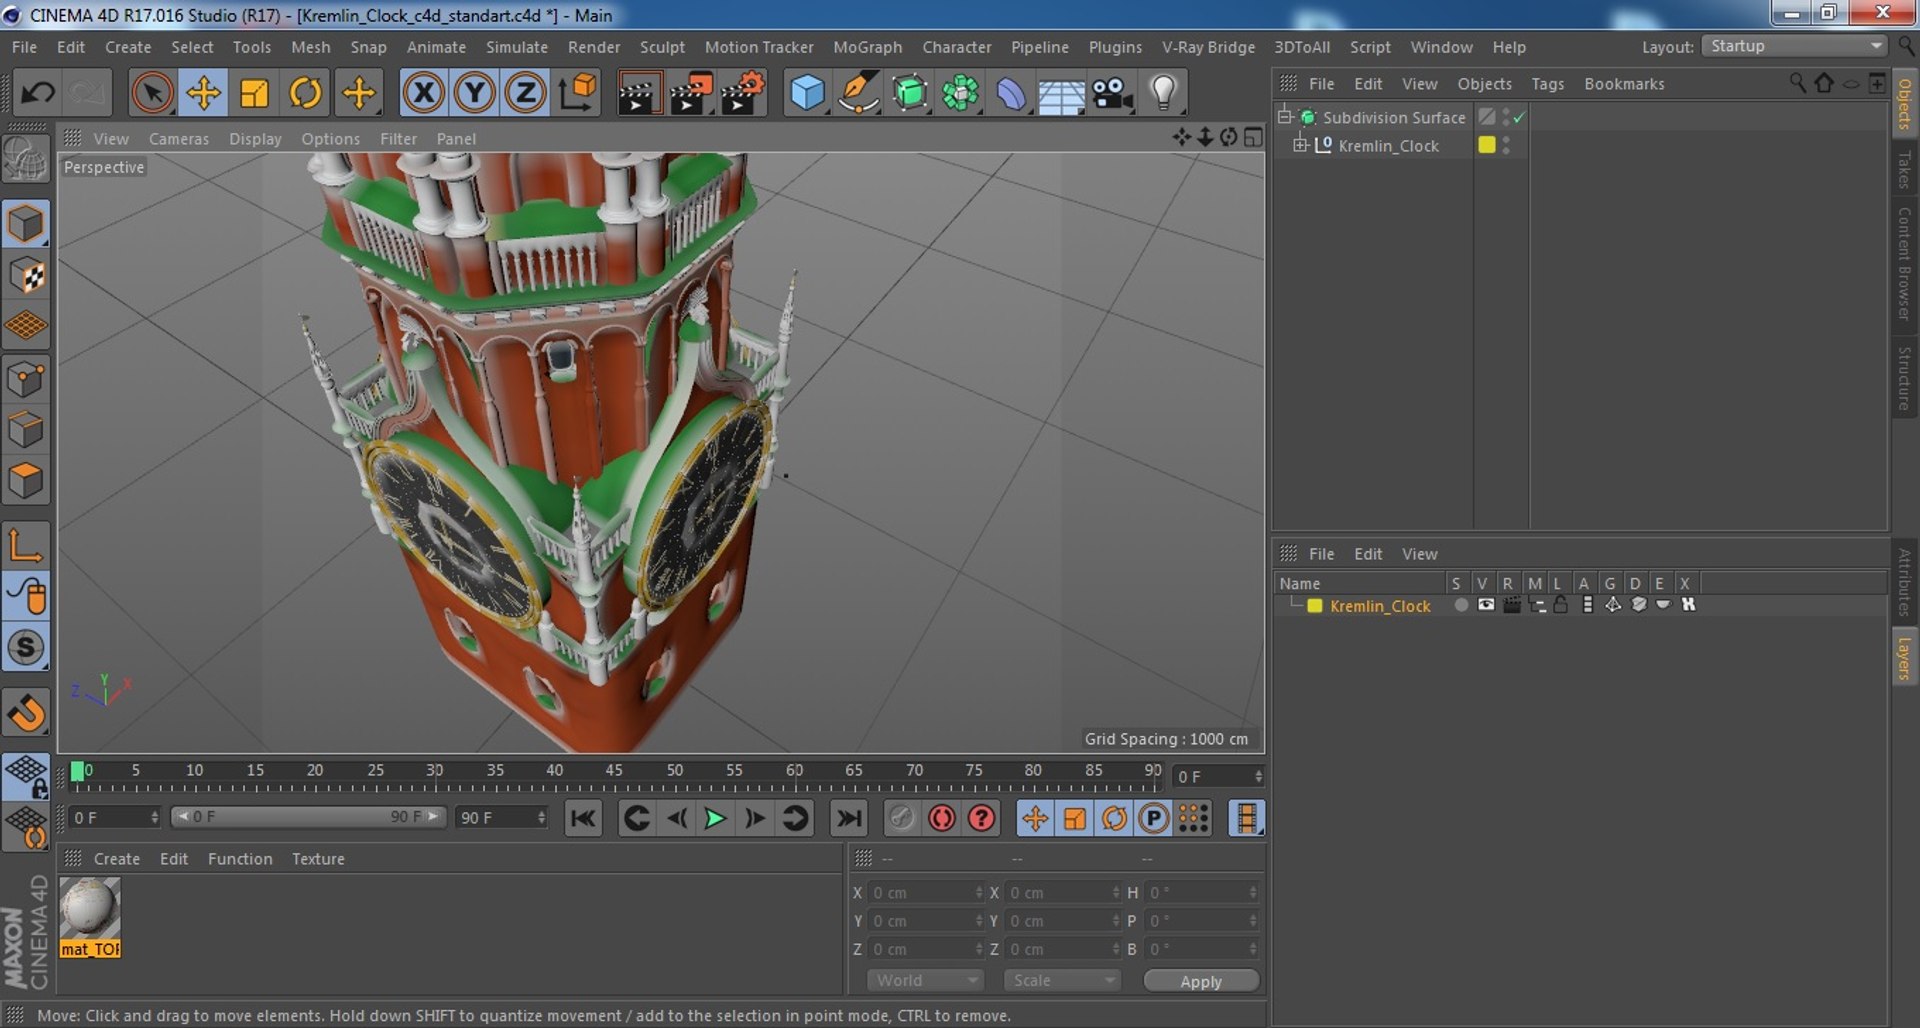
Task: Go to end of animation
Action: coord(849,819)
